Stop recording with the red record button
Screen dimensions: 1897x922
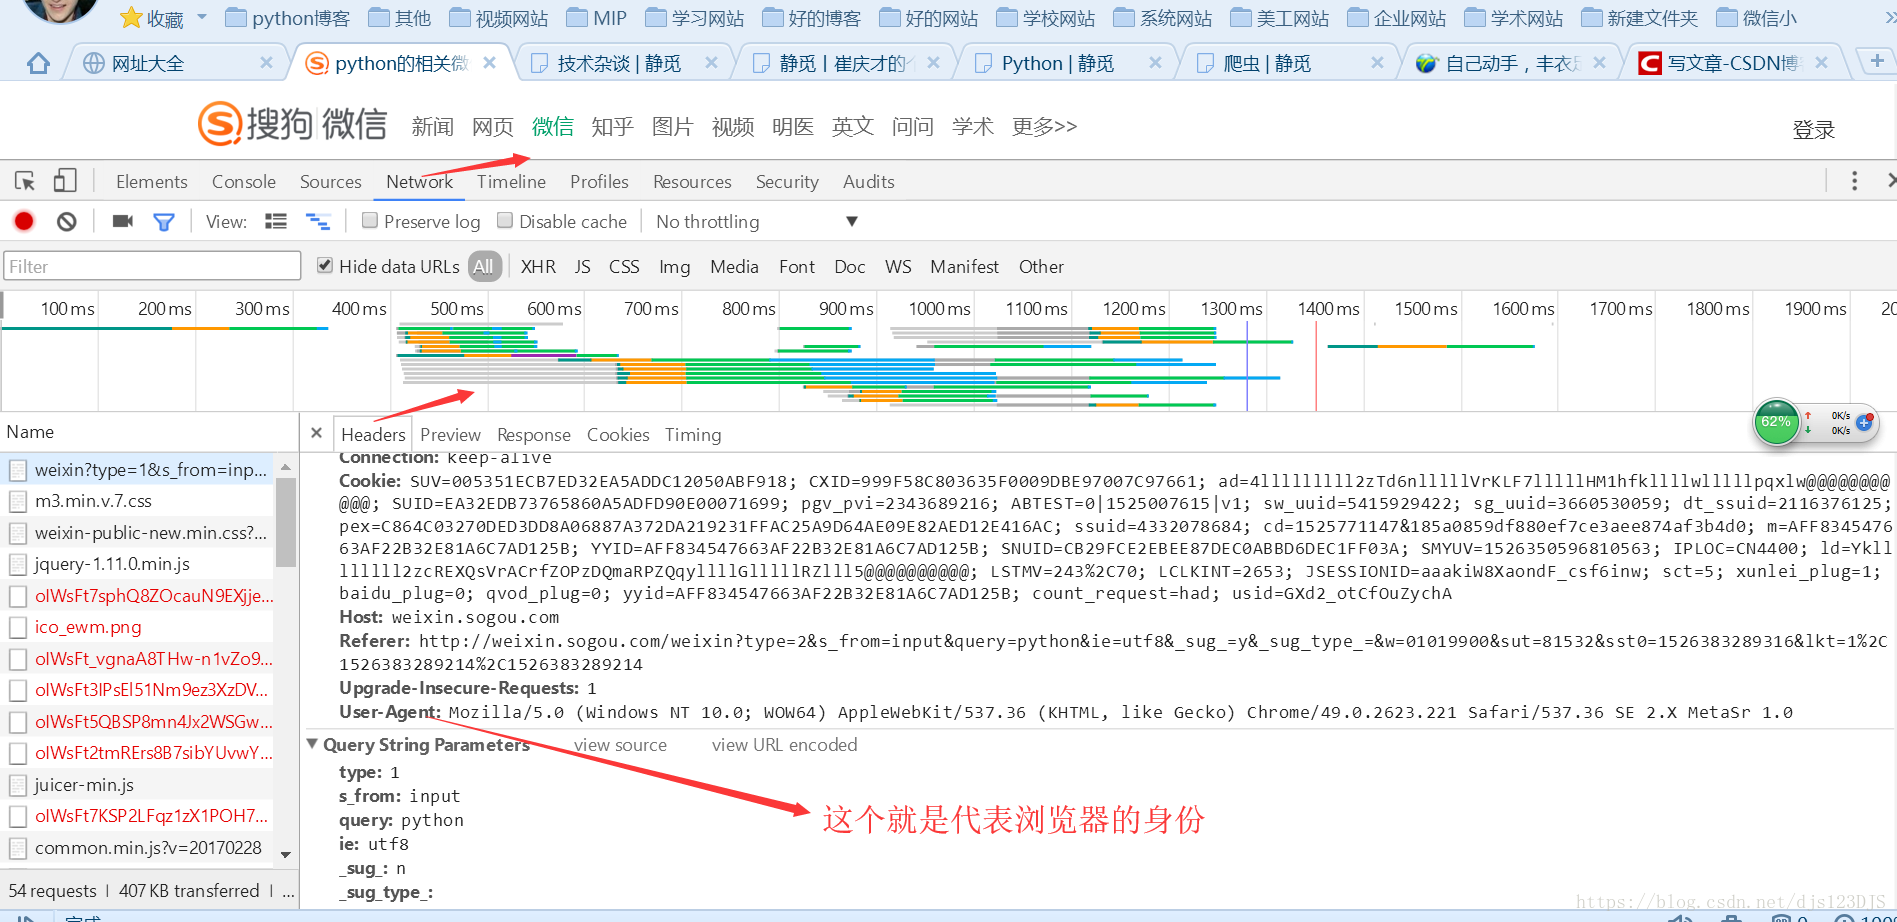click(x=24, y=221)
